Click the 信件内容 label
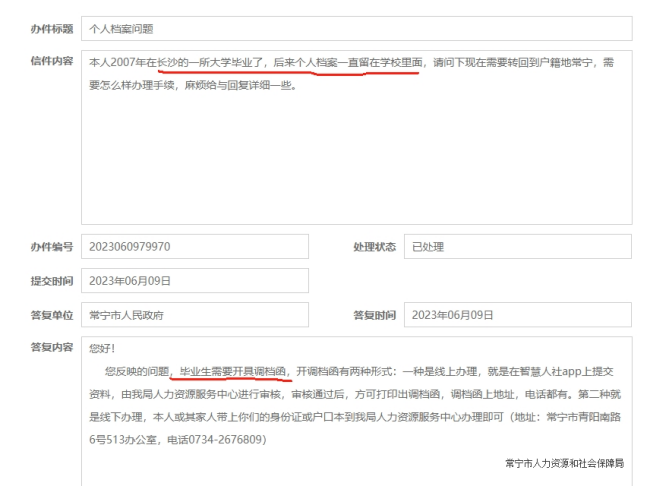This screenshot has height=486, width=650. (x=52, y=61)
